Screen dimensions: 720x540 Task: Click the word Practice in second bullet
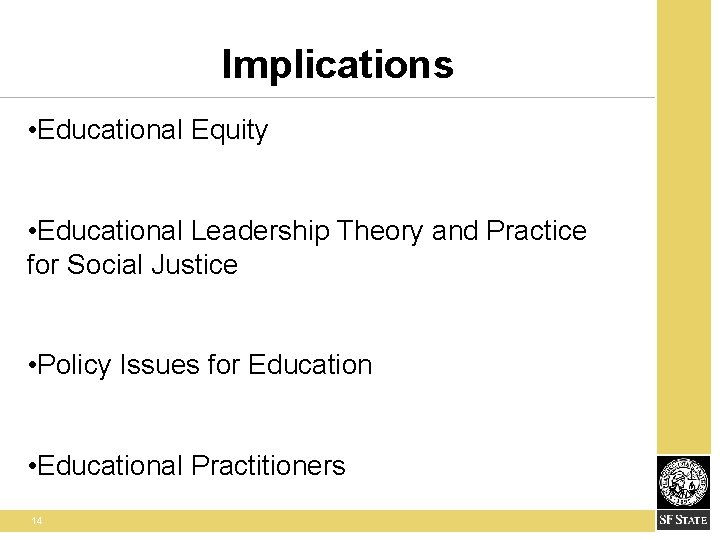pos(536,230)
